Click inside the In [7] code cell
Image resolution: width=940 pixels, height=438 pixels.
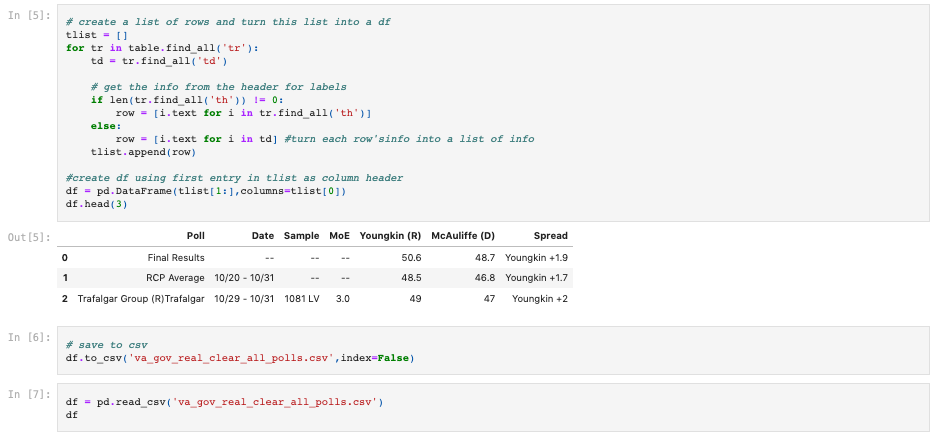pos(493,407)
